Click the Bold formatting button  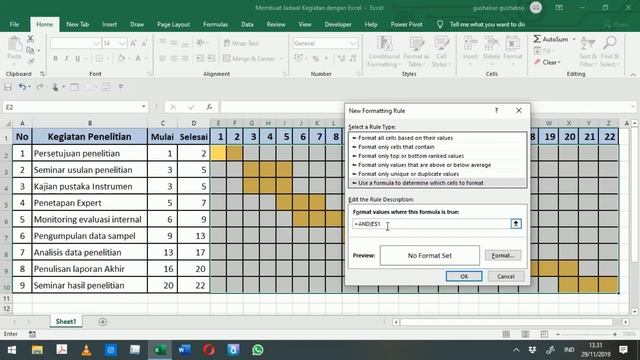(56, 59)
